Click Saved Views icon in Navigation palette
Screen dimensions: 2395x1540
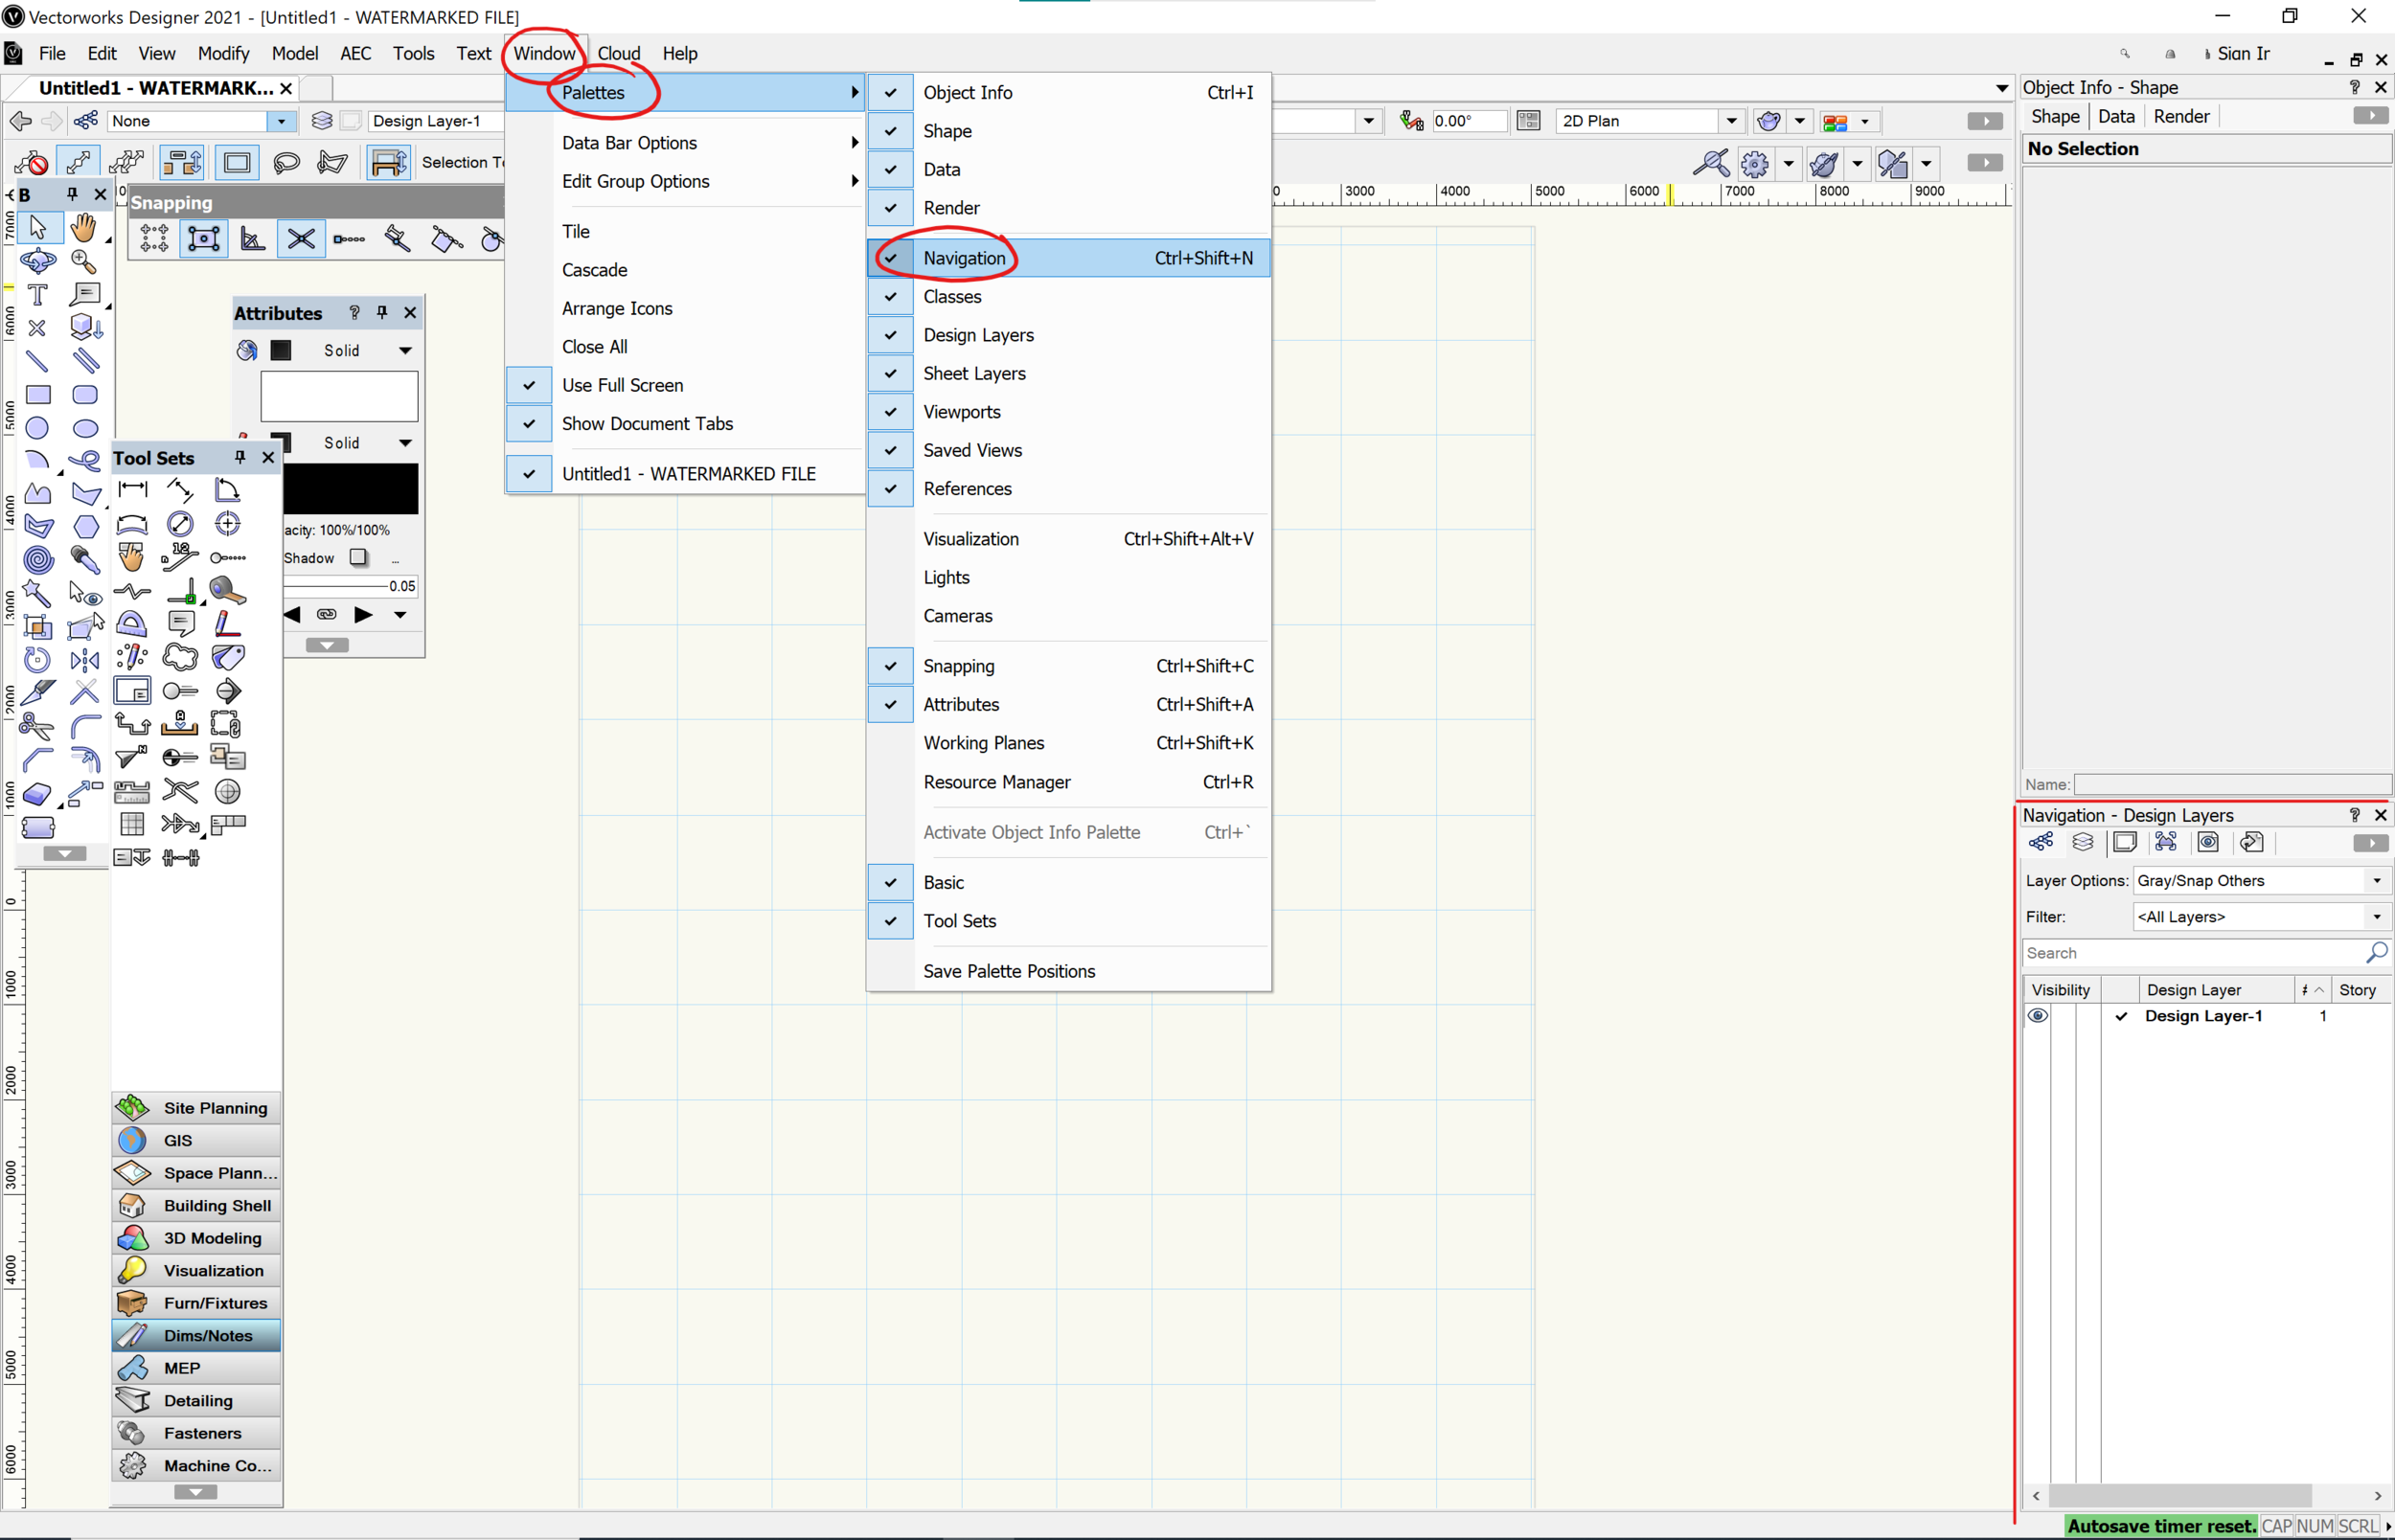pos(2208,842)
